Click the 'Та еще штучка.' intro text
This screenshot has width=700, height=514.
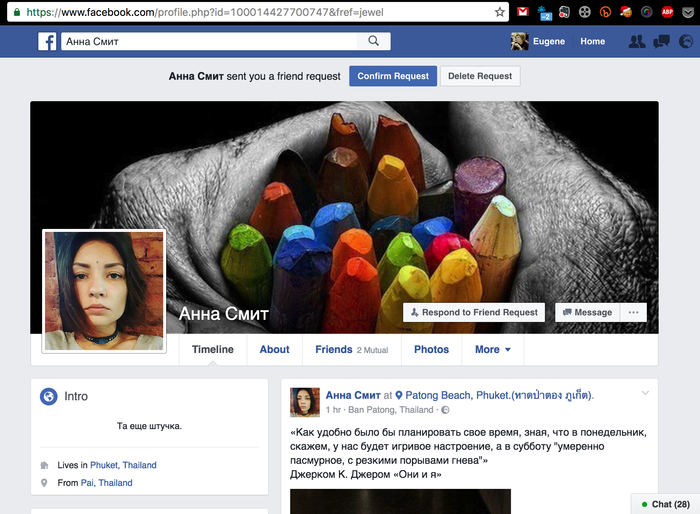click(149, 426)
